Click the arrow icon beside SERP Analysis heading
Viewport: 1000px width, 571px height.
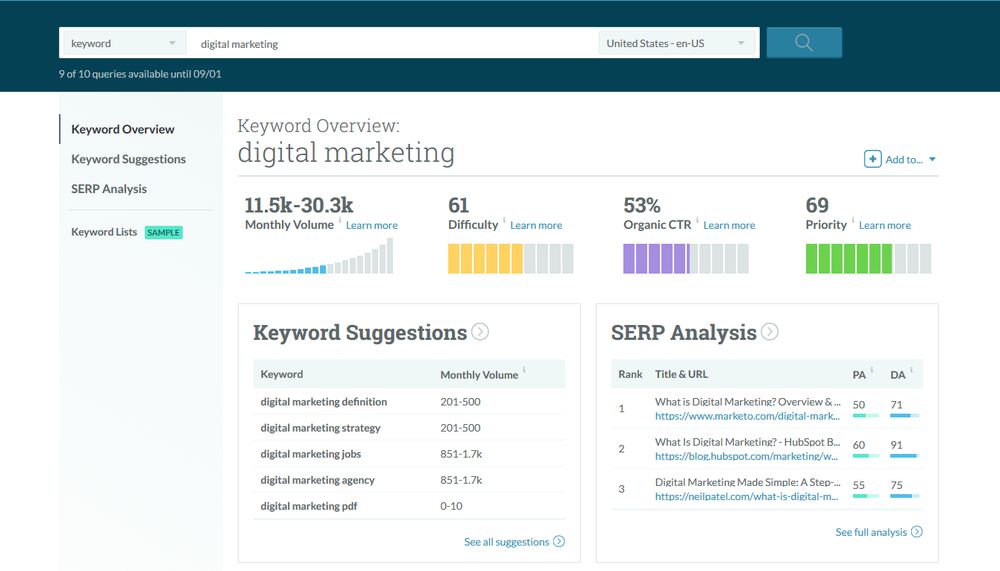pos(769,332)
